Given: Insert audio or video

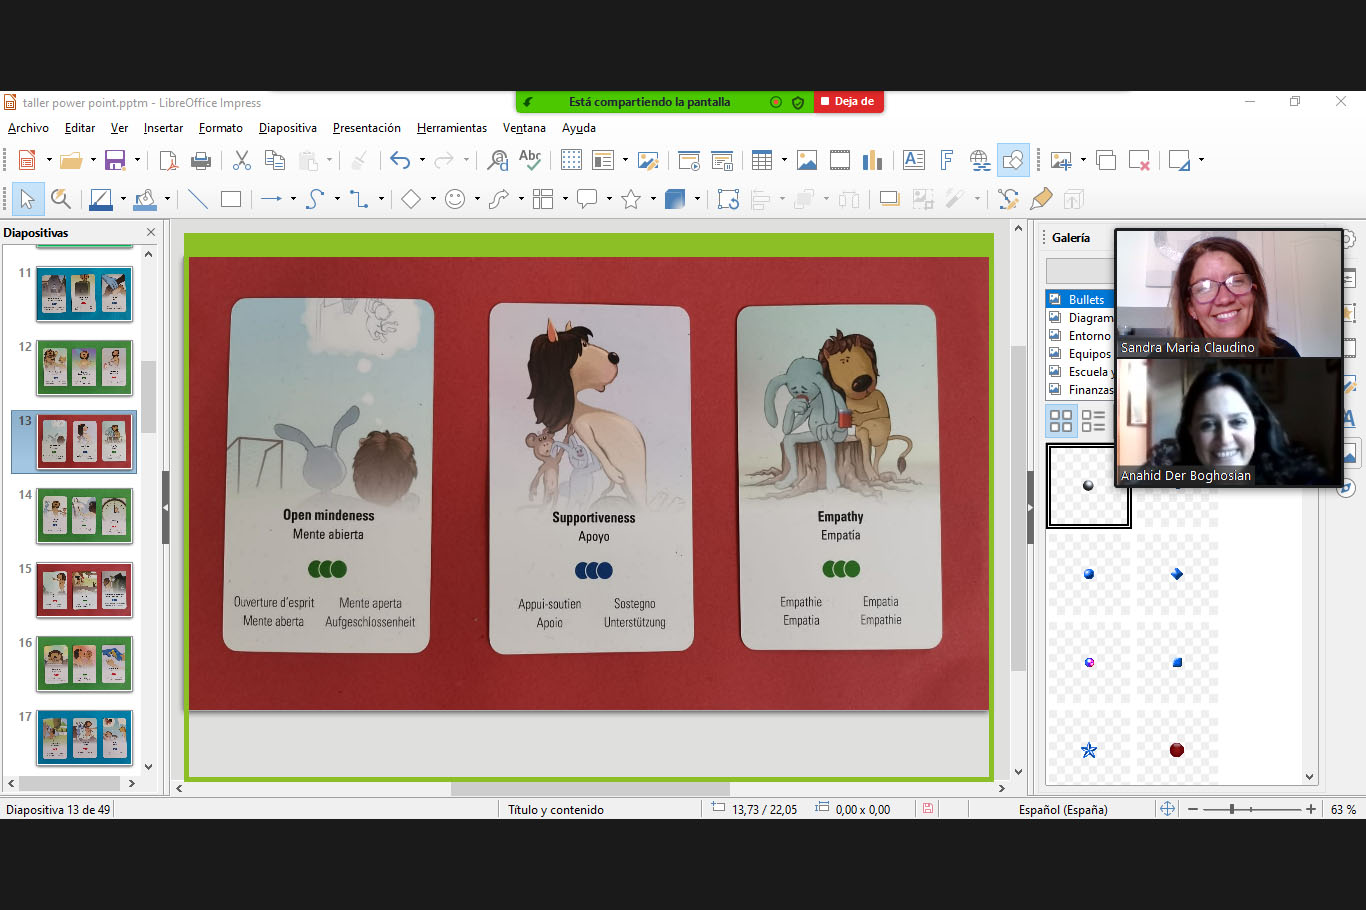Looking at the screenshot, I should pyautogui.click(x=840, y=160).
